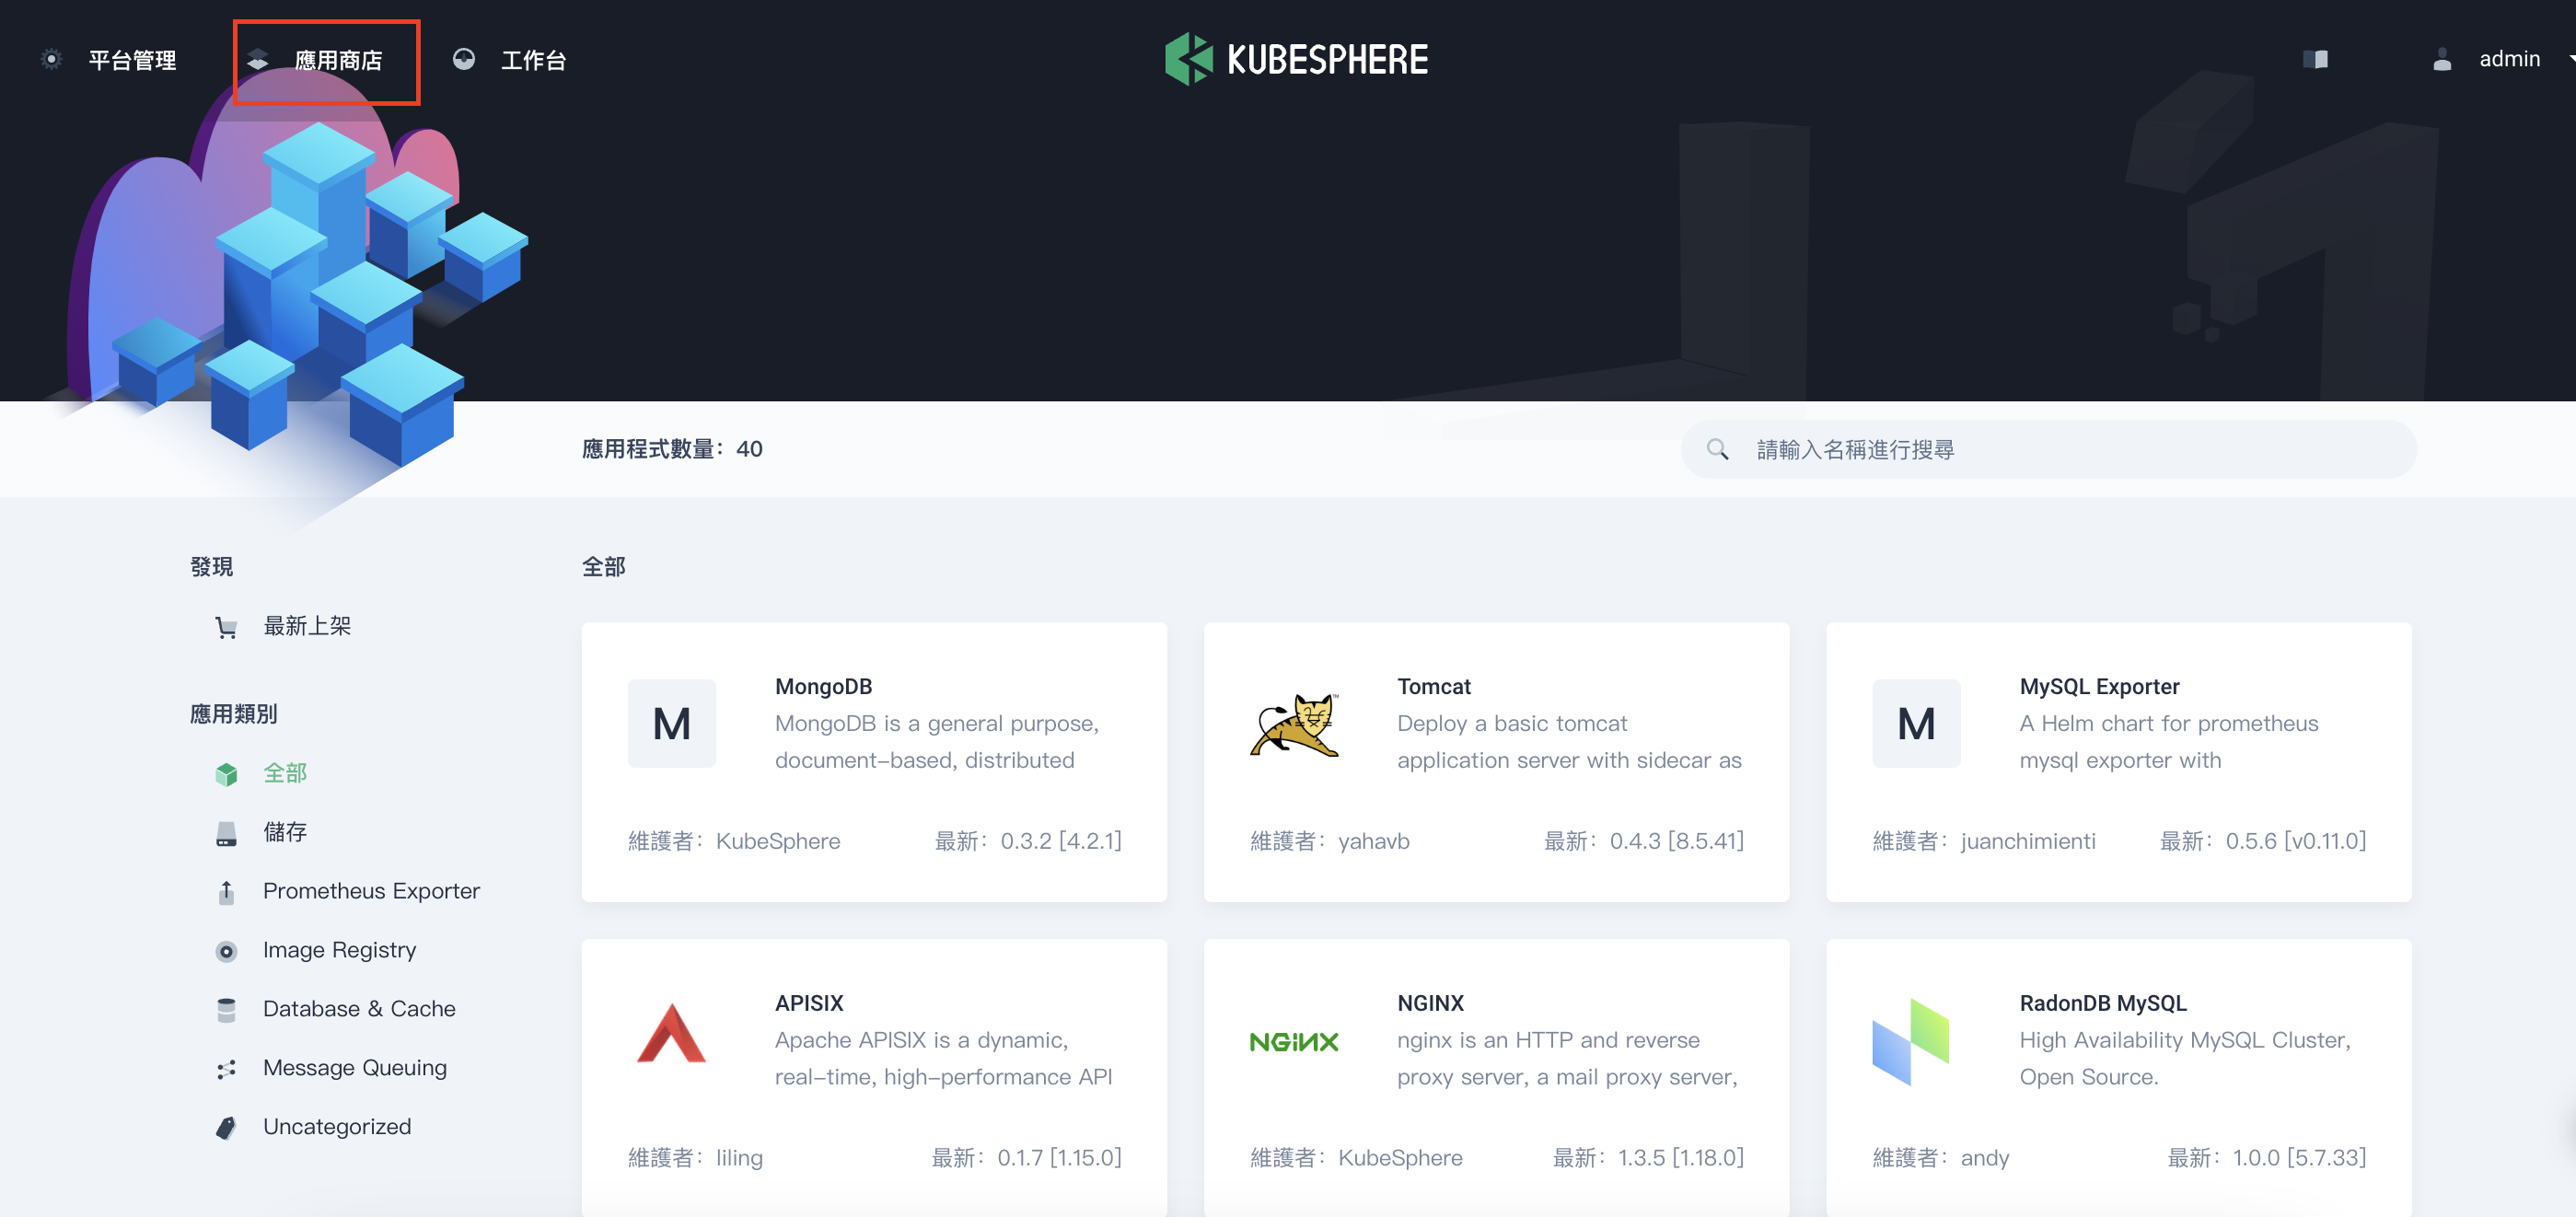Screen dimensions: 2576x1217
Task: Open the Workbench (工作台) menu
Action: 532,61
